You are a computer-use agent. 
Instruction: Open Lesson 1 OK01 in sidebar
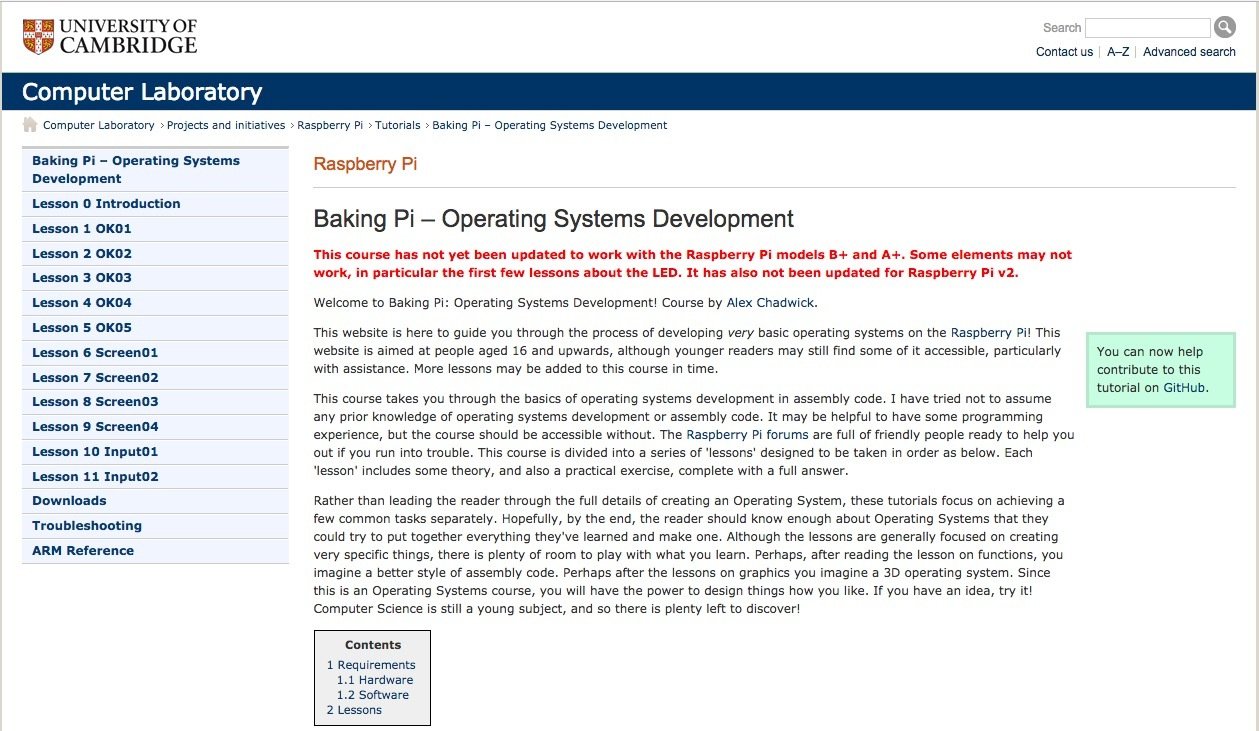(x=155, y=229)
